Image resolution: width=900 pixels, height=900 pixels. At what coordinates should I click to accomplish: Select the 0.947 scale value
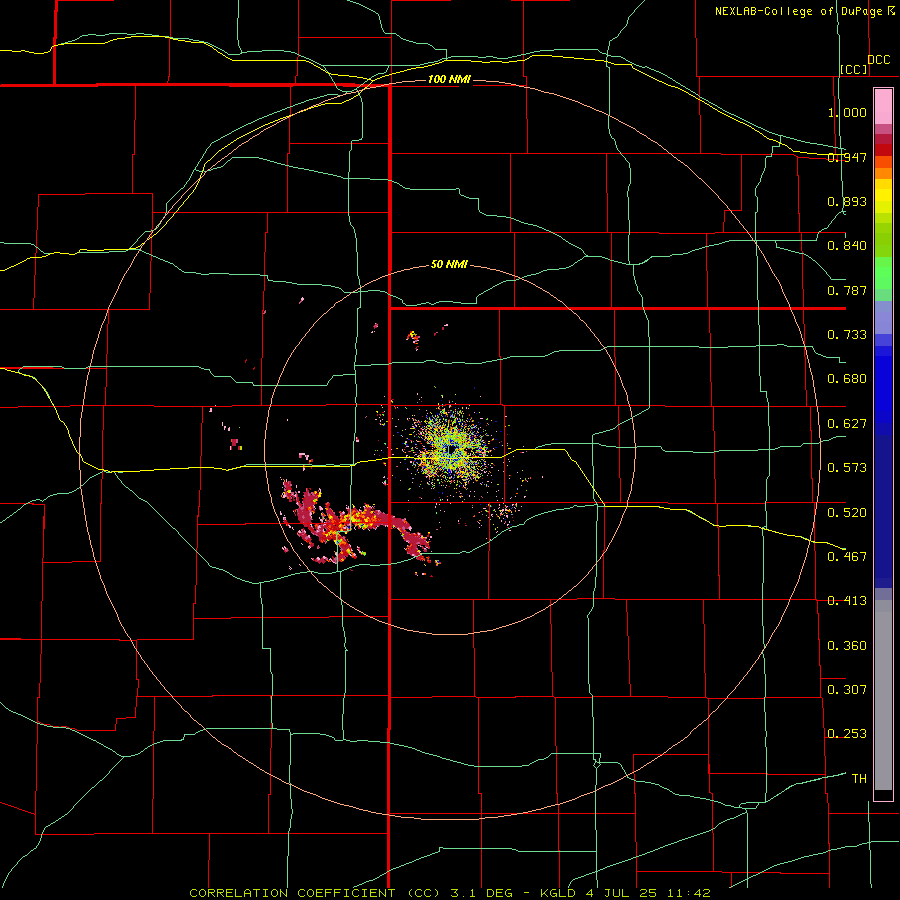(x=847, y=157)
